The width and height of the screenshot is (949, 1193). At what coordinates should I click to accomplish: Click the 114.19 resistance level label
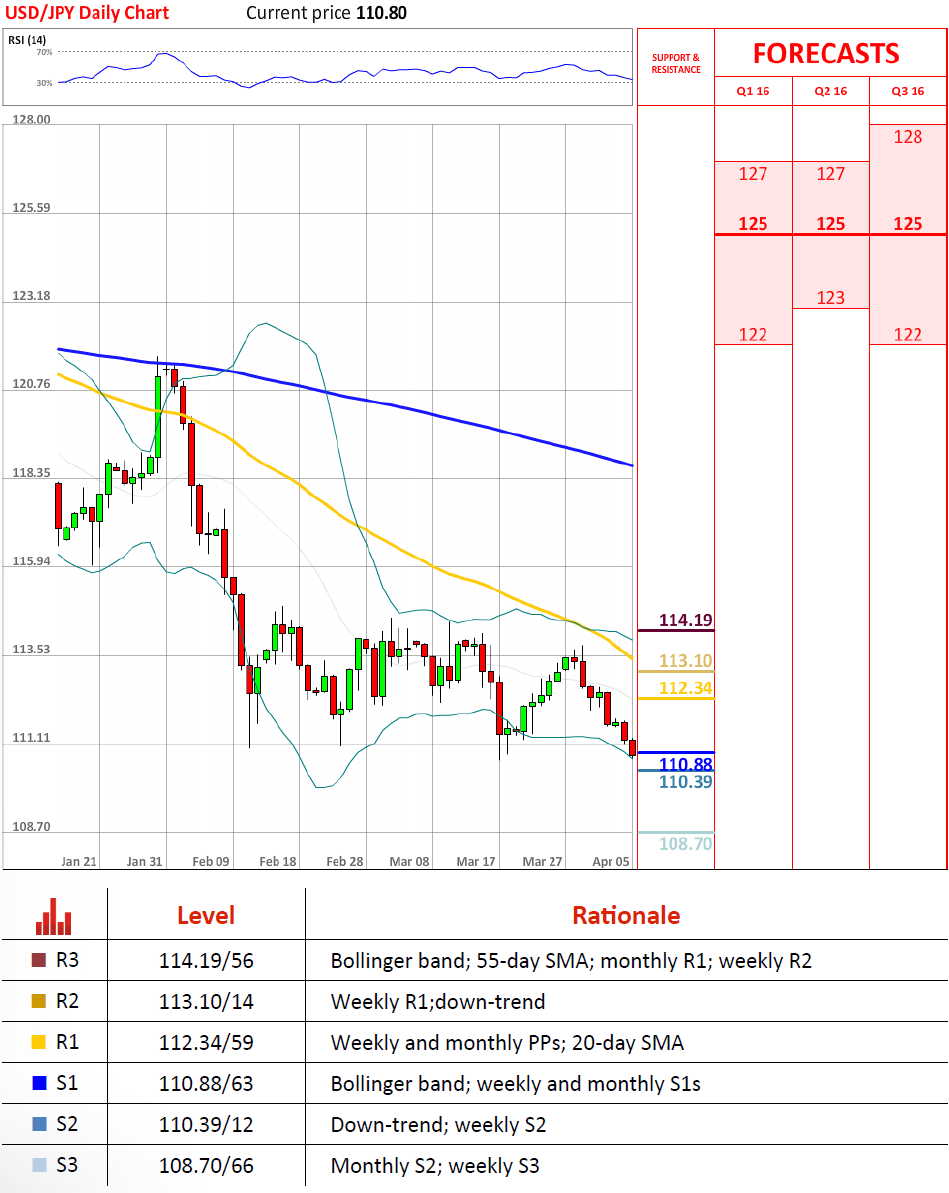(x=685, y=621)
